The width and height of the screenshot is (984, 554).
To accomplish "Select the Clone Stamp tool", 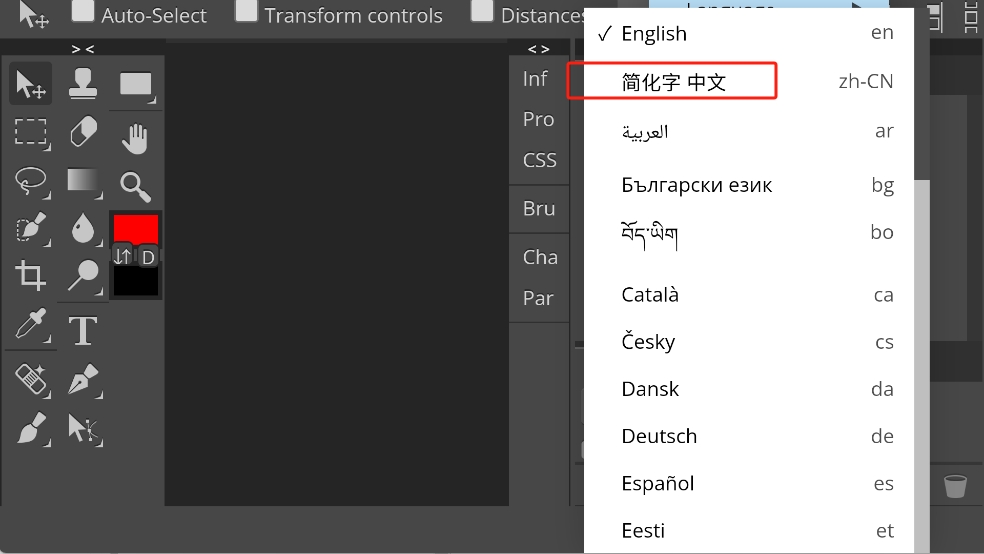I will coord(84,84).
